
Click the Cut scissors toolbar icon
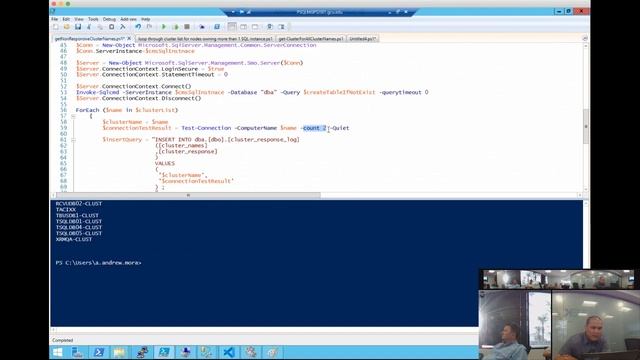(89, 27)
